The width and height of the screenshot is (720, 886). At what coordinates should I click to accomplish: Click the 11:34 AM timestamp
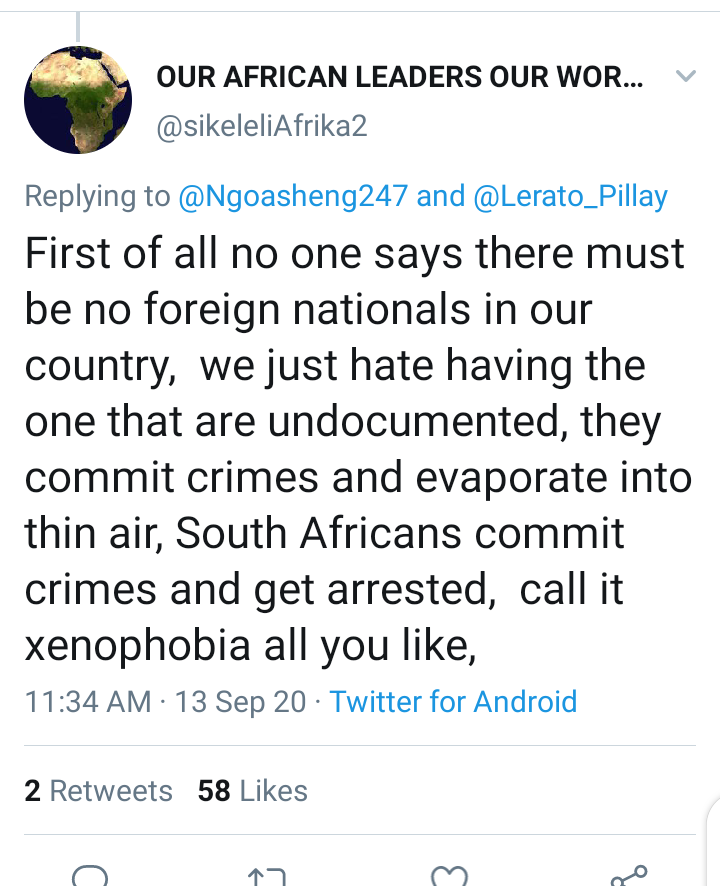point(88,702)
